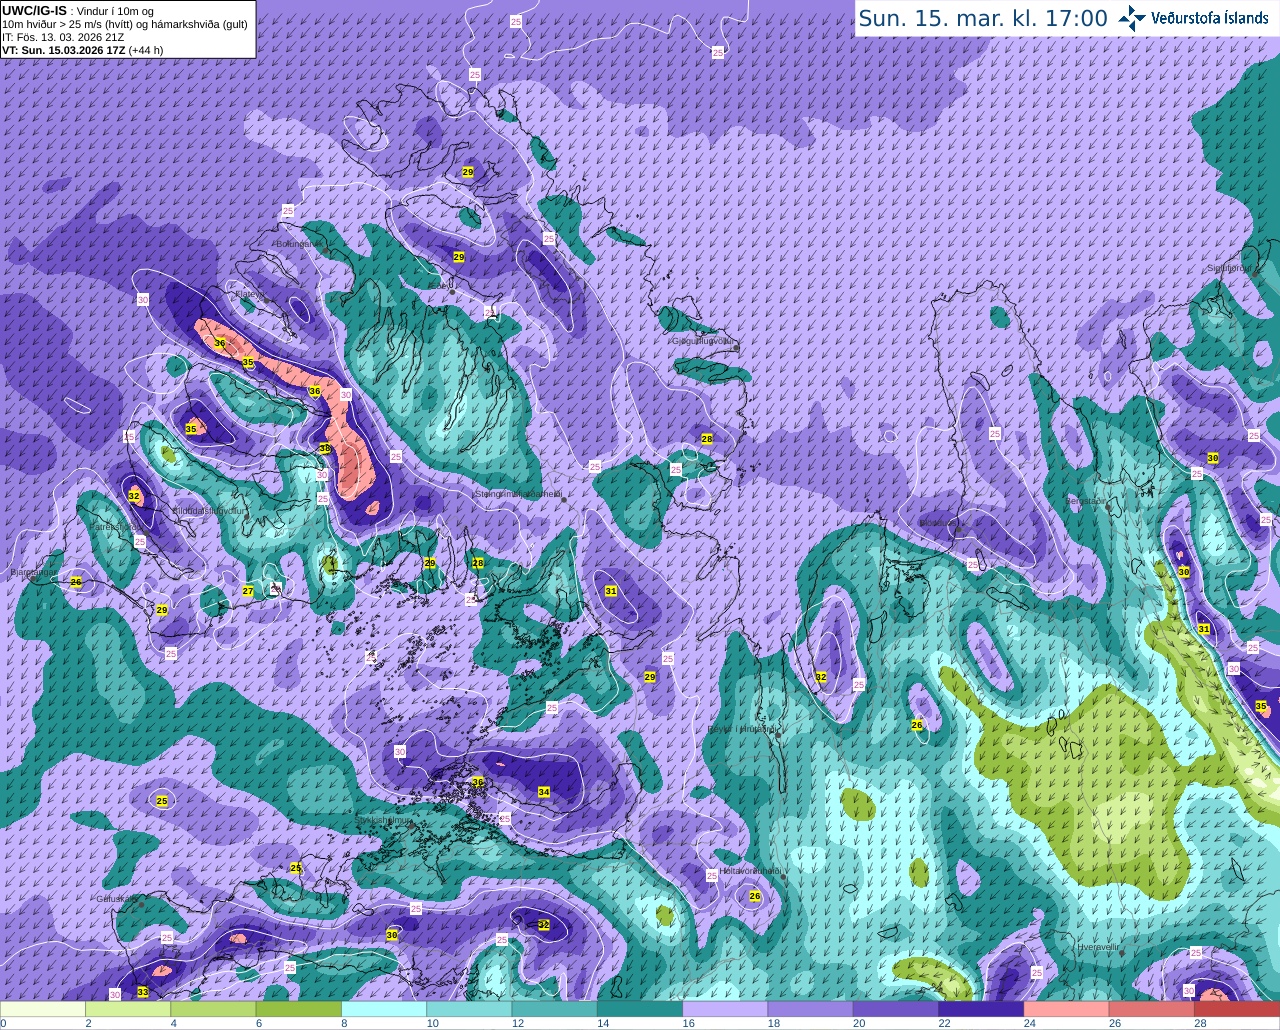The width and height of the screenshot is (1280, 1030).
Task: Click the 20–22 m/s legend swatch
Action: click(x=896, y=1009)
